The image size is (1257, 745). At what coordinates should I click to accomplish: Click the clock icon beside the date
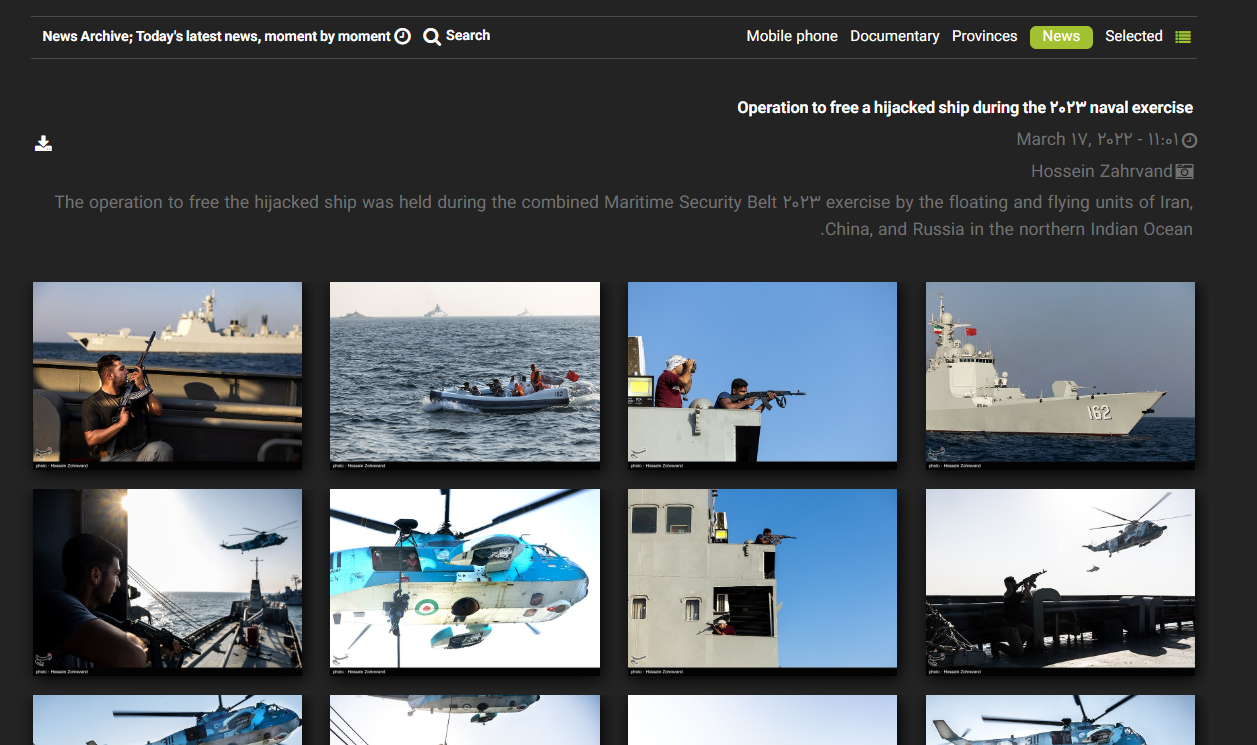pyautogui.click(x=1189, y=140)
